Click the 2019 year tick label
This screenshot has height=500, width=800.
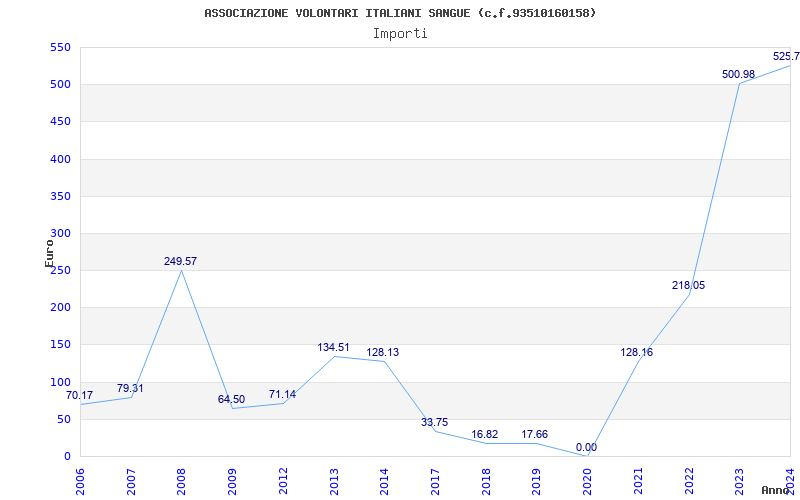pos(537,481)
